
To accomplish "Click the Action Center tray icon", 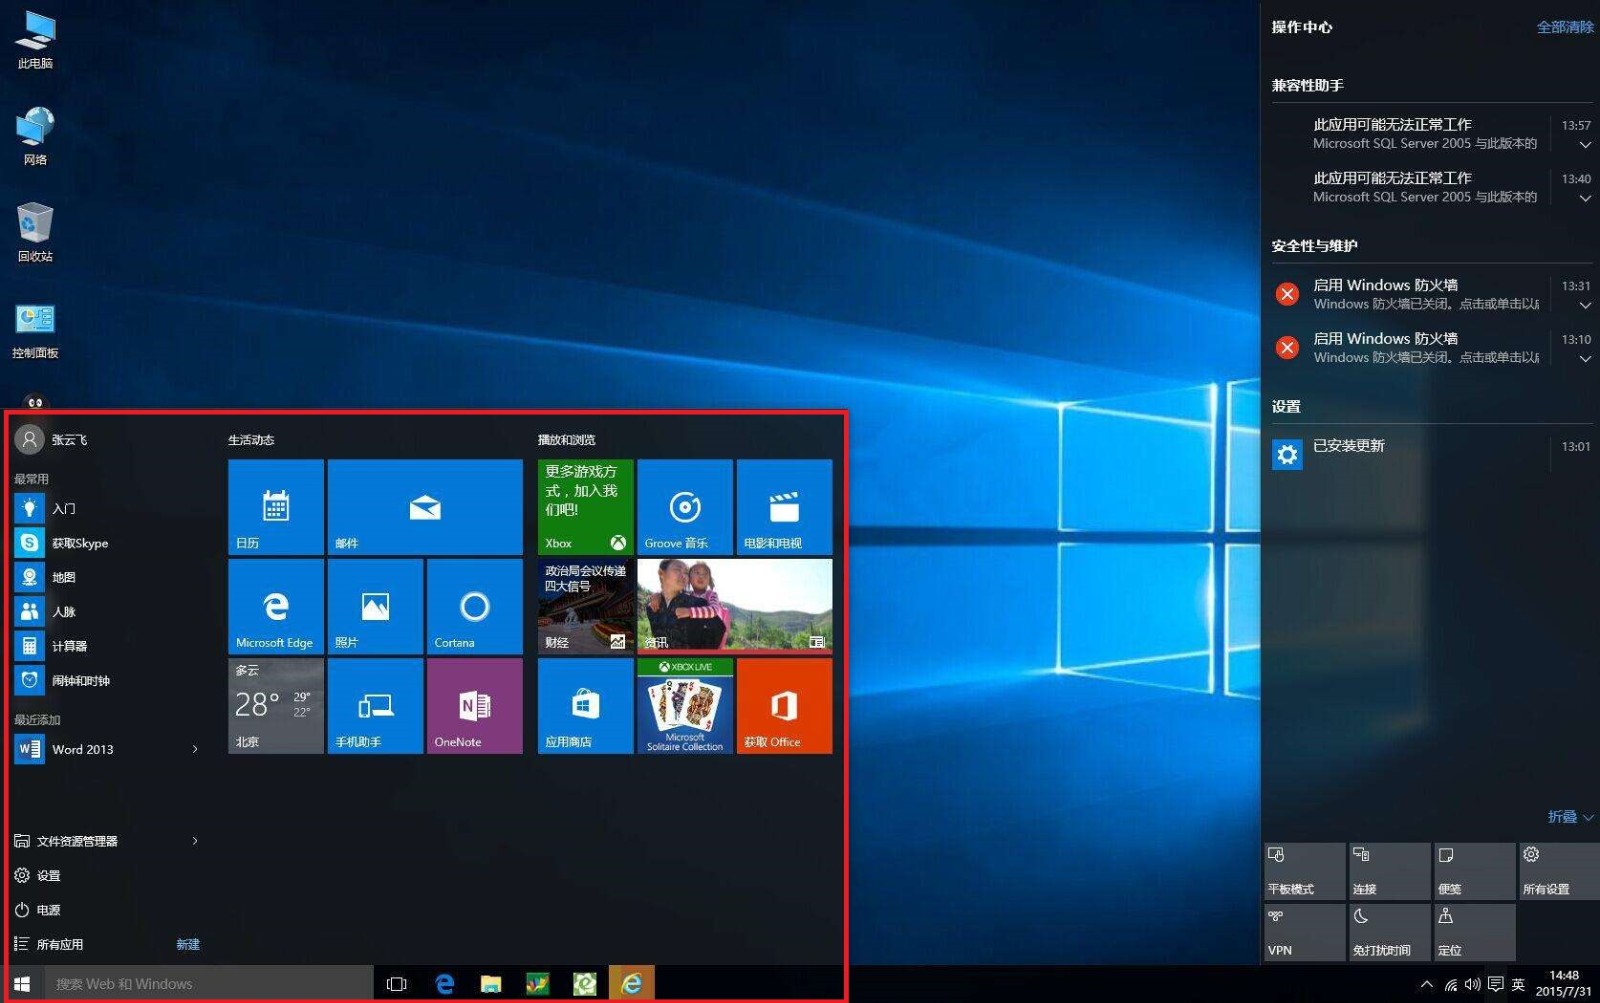I will (1495, 985).
